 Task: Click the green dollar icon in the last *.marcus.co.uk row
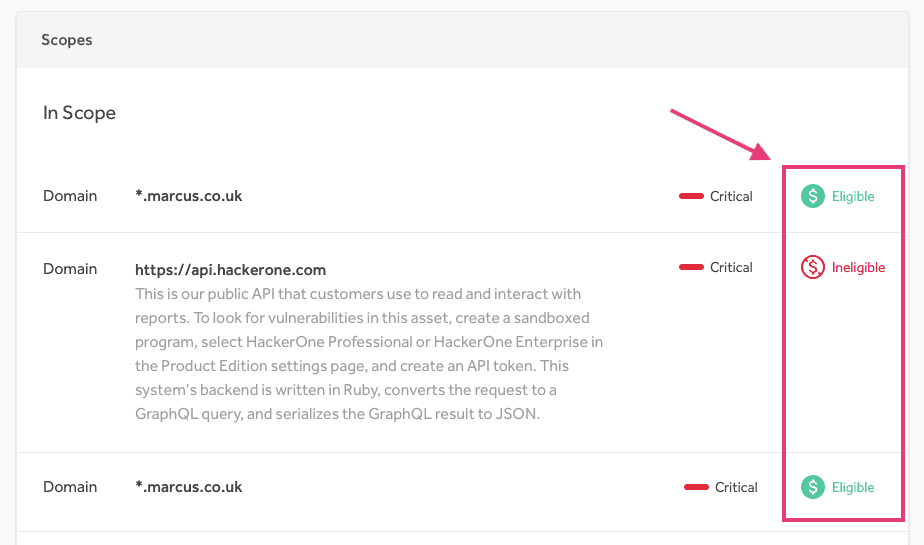coord(813,487)
